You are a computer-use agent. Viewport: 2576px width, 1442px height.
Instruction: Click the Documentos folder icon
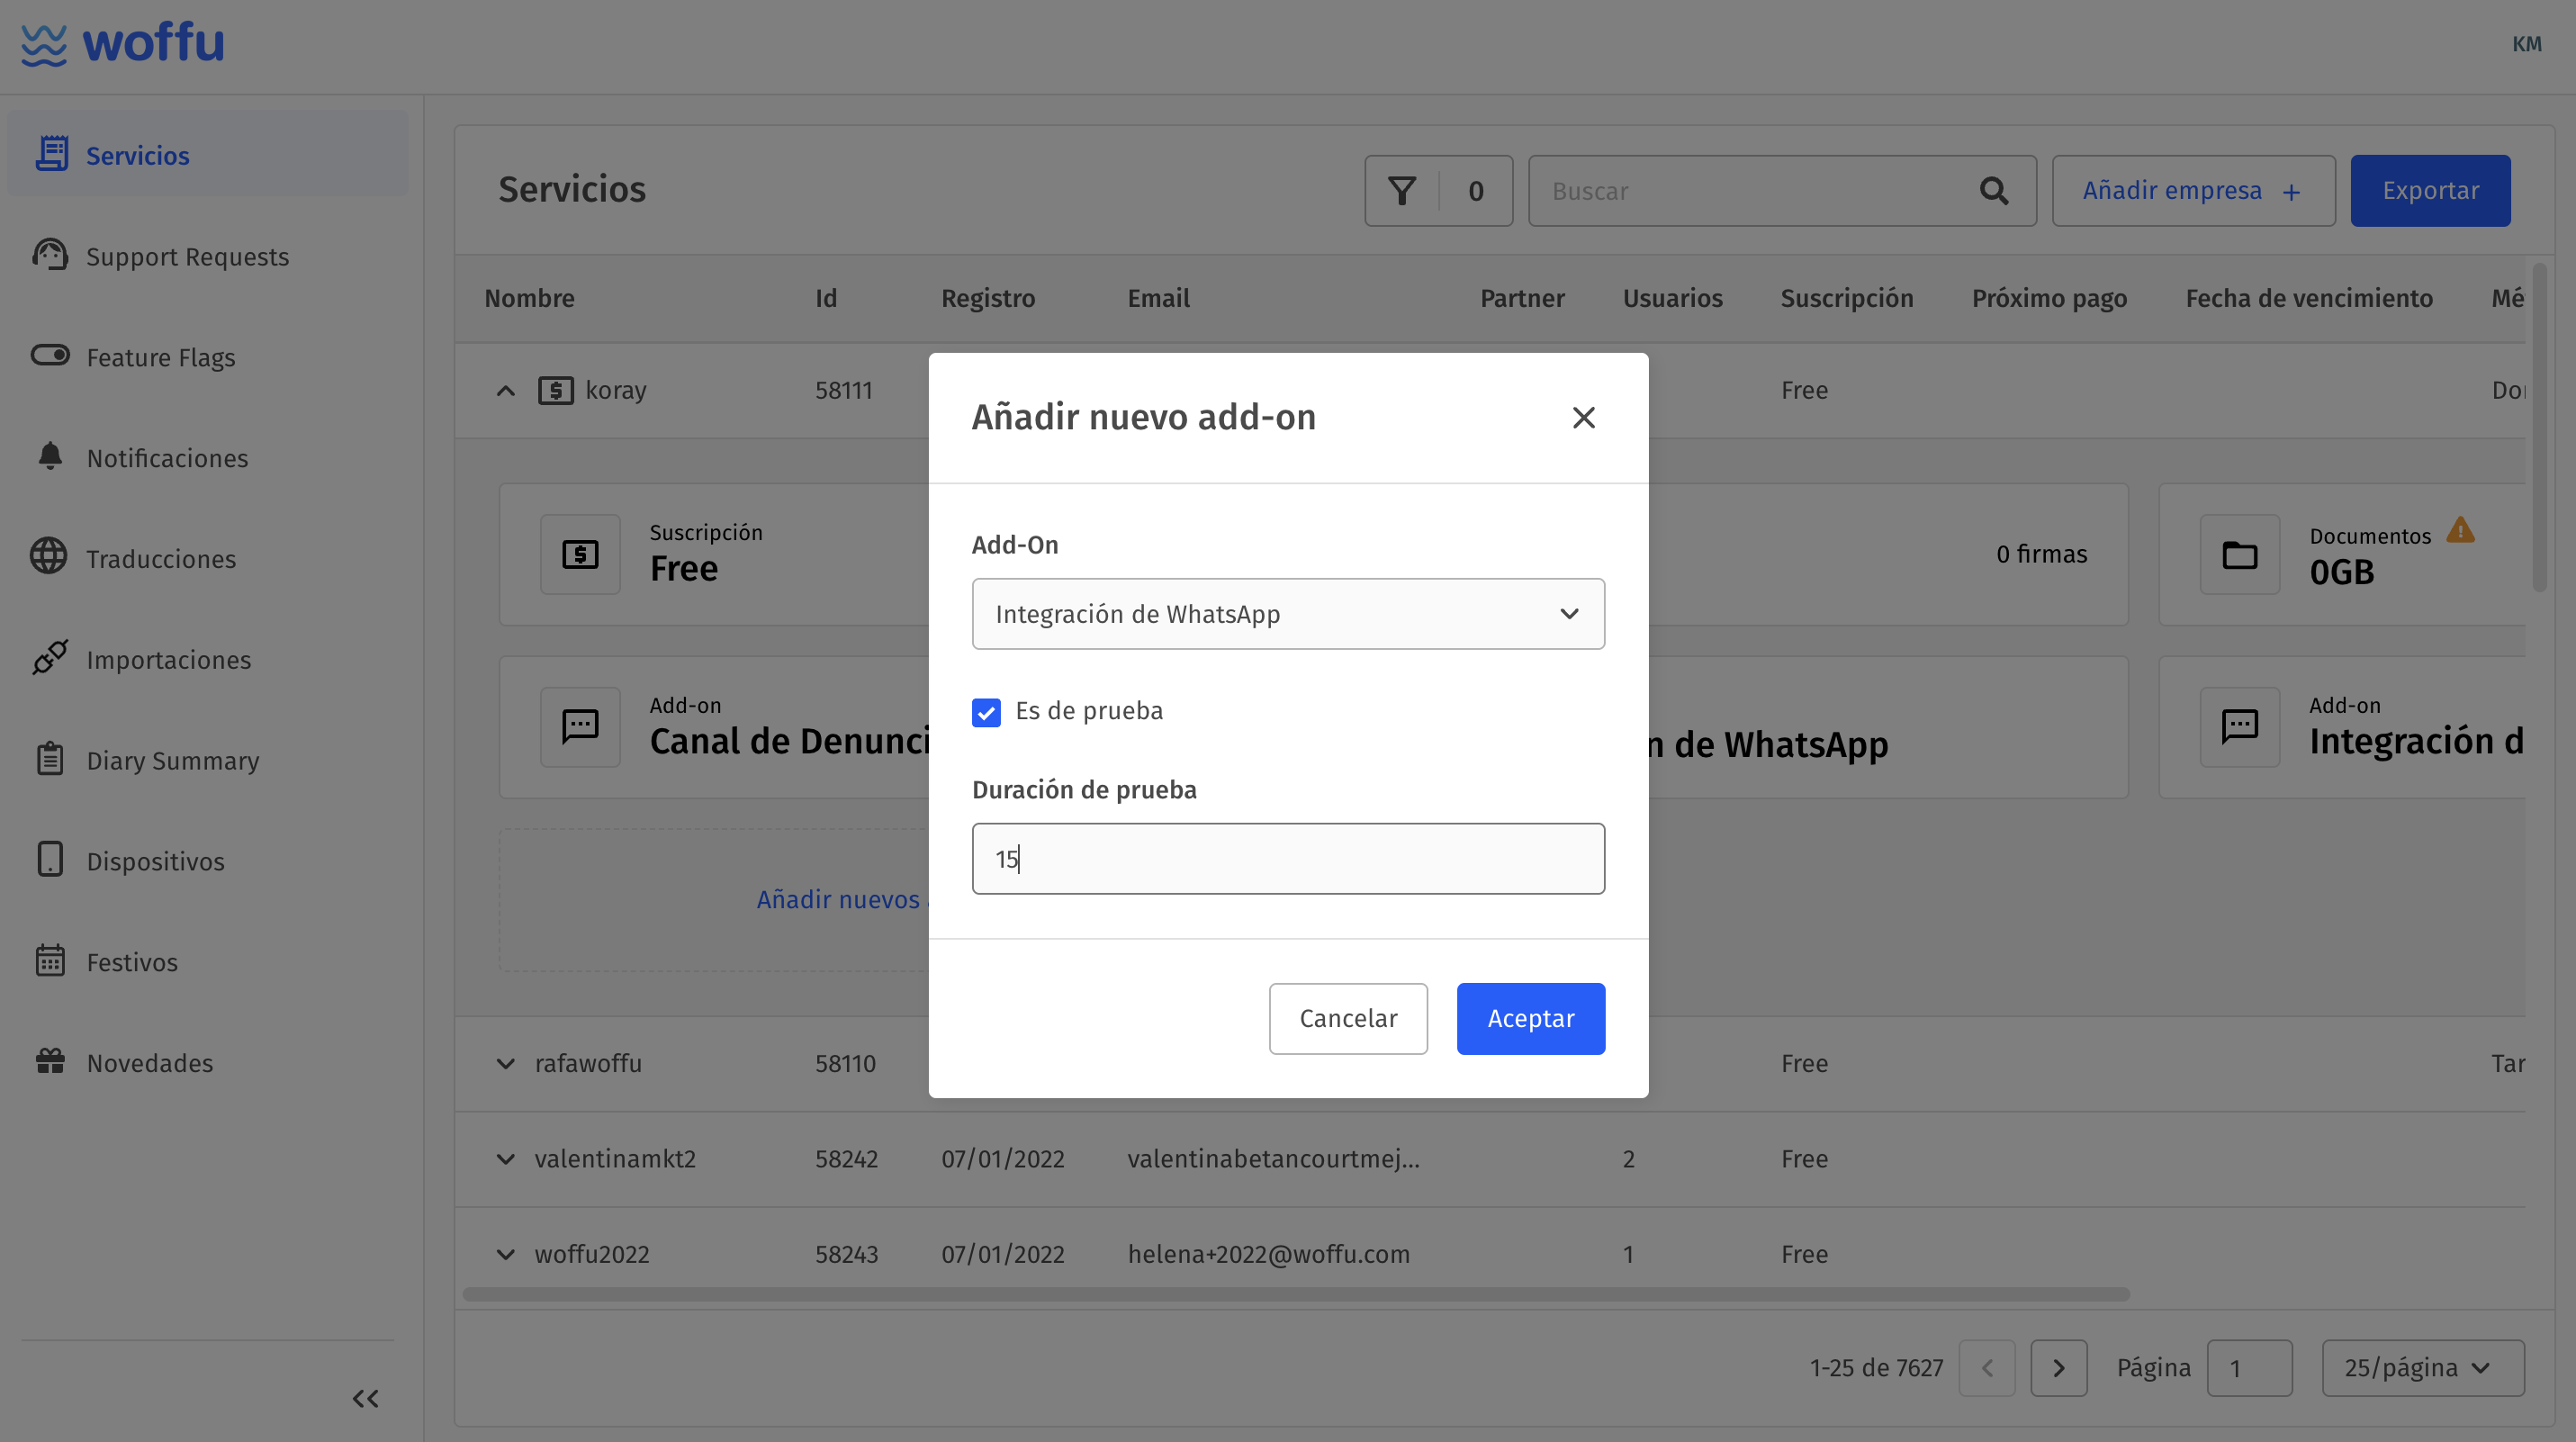pyautogui.click(x=2239, y=554)
